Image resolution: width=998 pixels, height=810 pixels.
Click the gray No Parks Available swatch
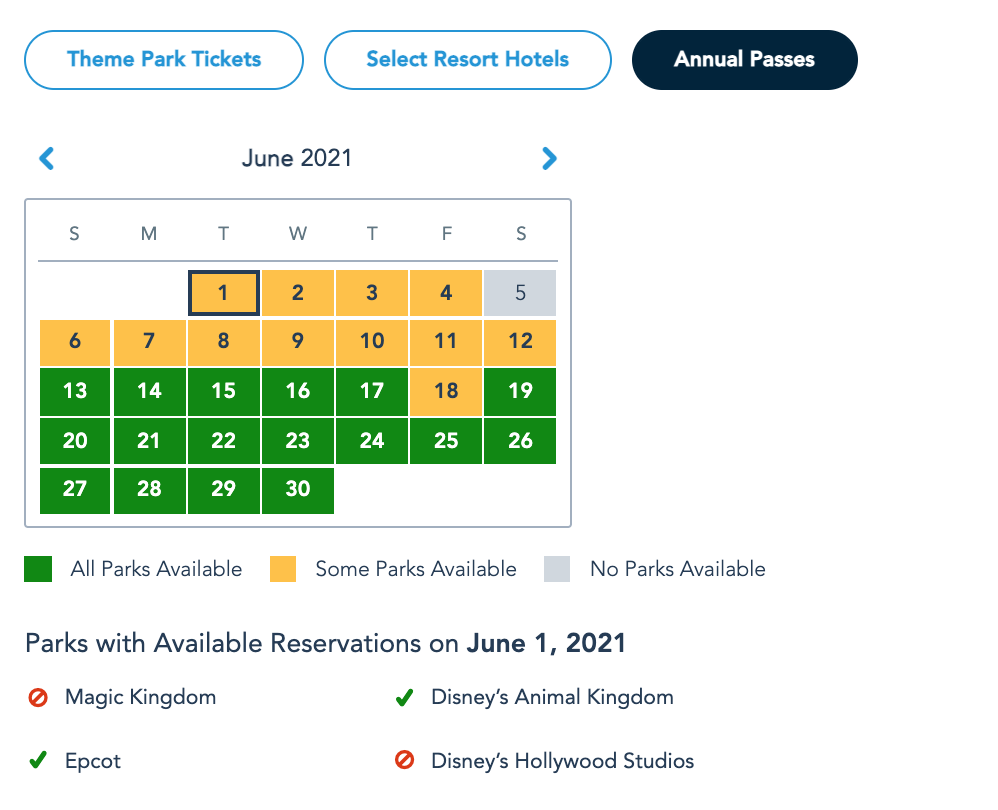pos(557,569)
